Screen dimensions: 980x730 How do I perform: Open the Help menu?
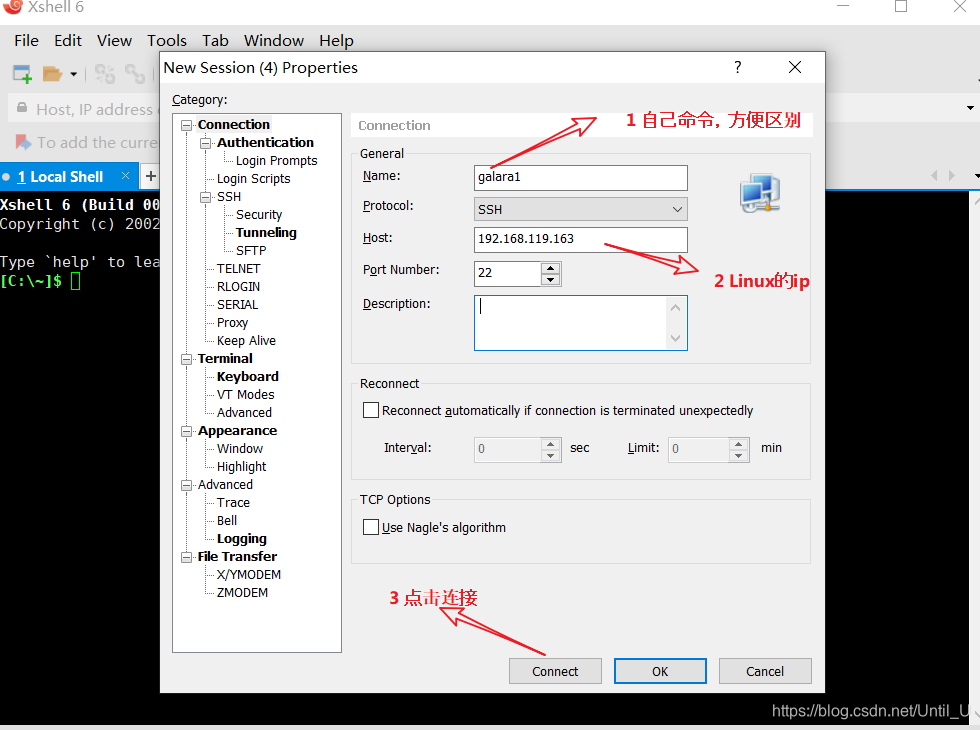pyautogui.click(x=336, y=41)
